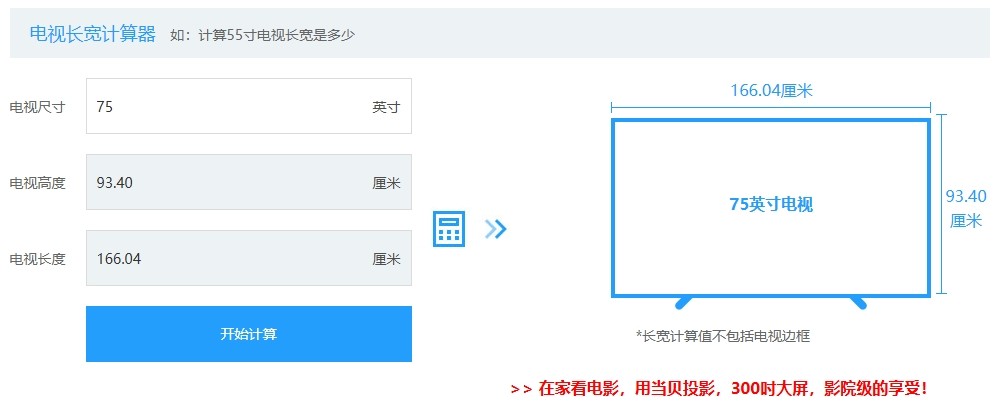The image size is (996, 419).
Task: Click the 电视长宽计算器 heading
Action: 93,34
